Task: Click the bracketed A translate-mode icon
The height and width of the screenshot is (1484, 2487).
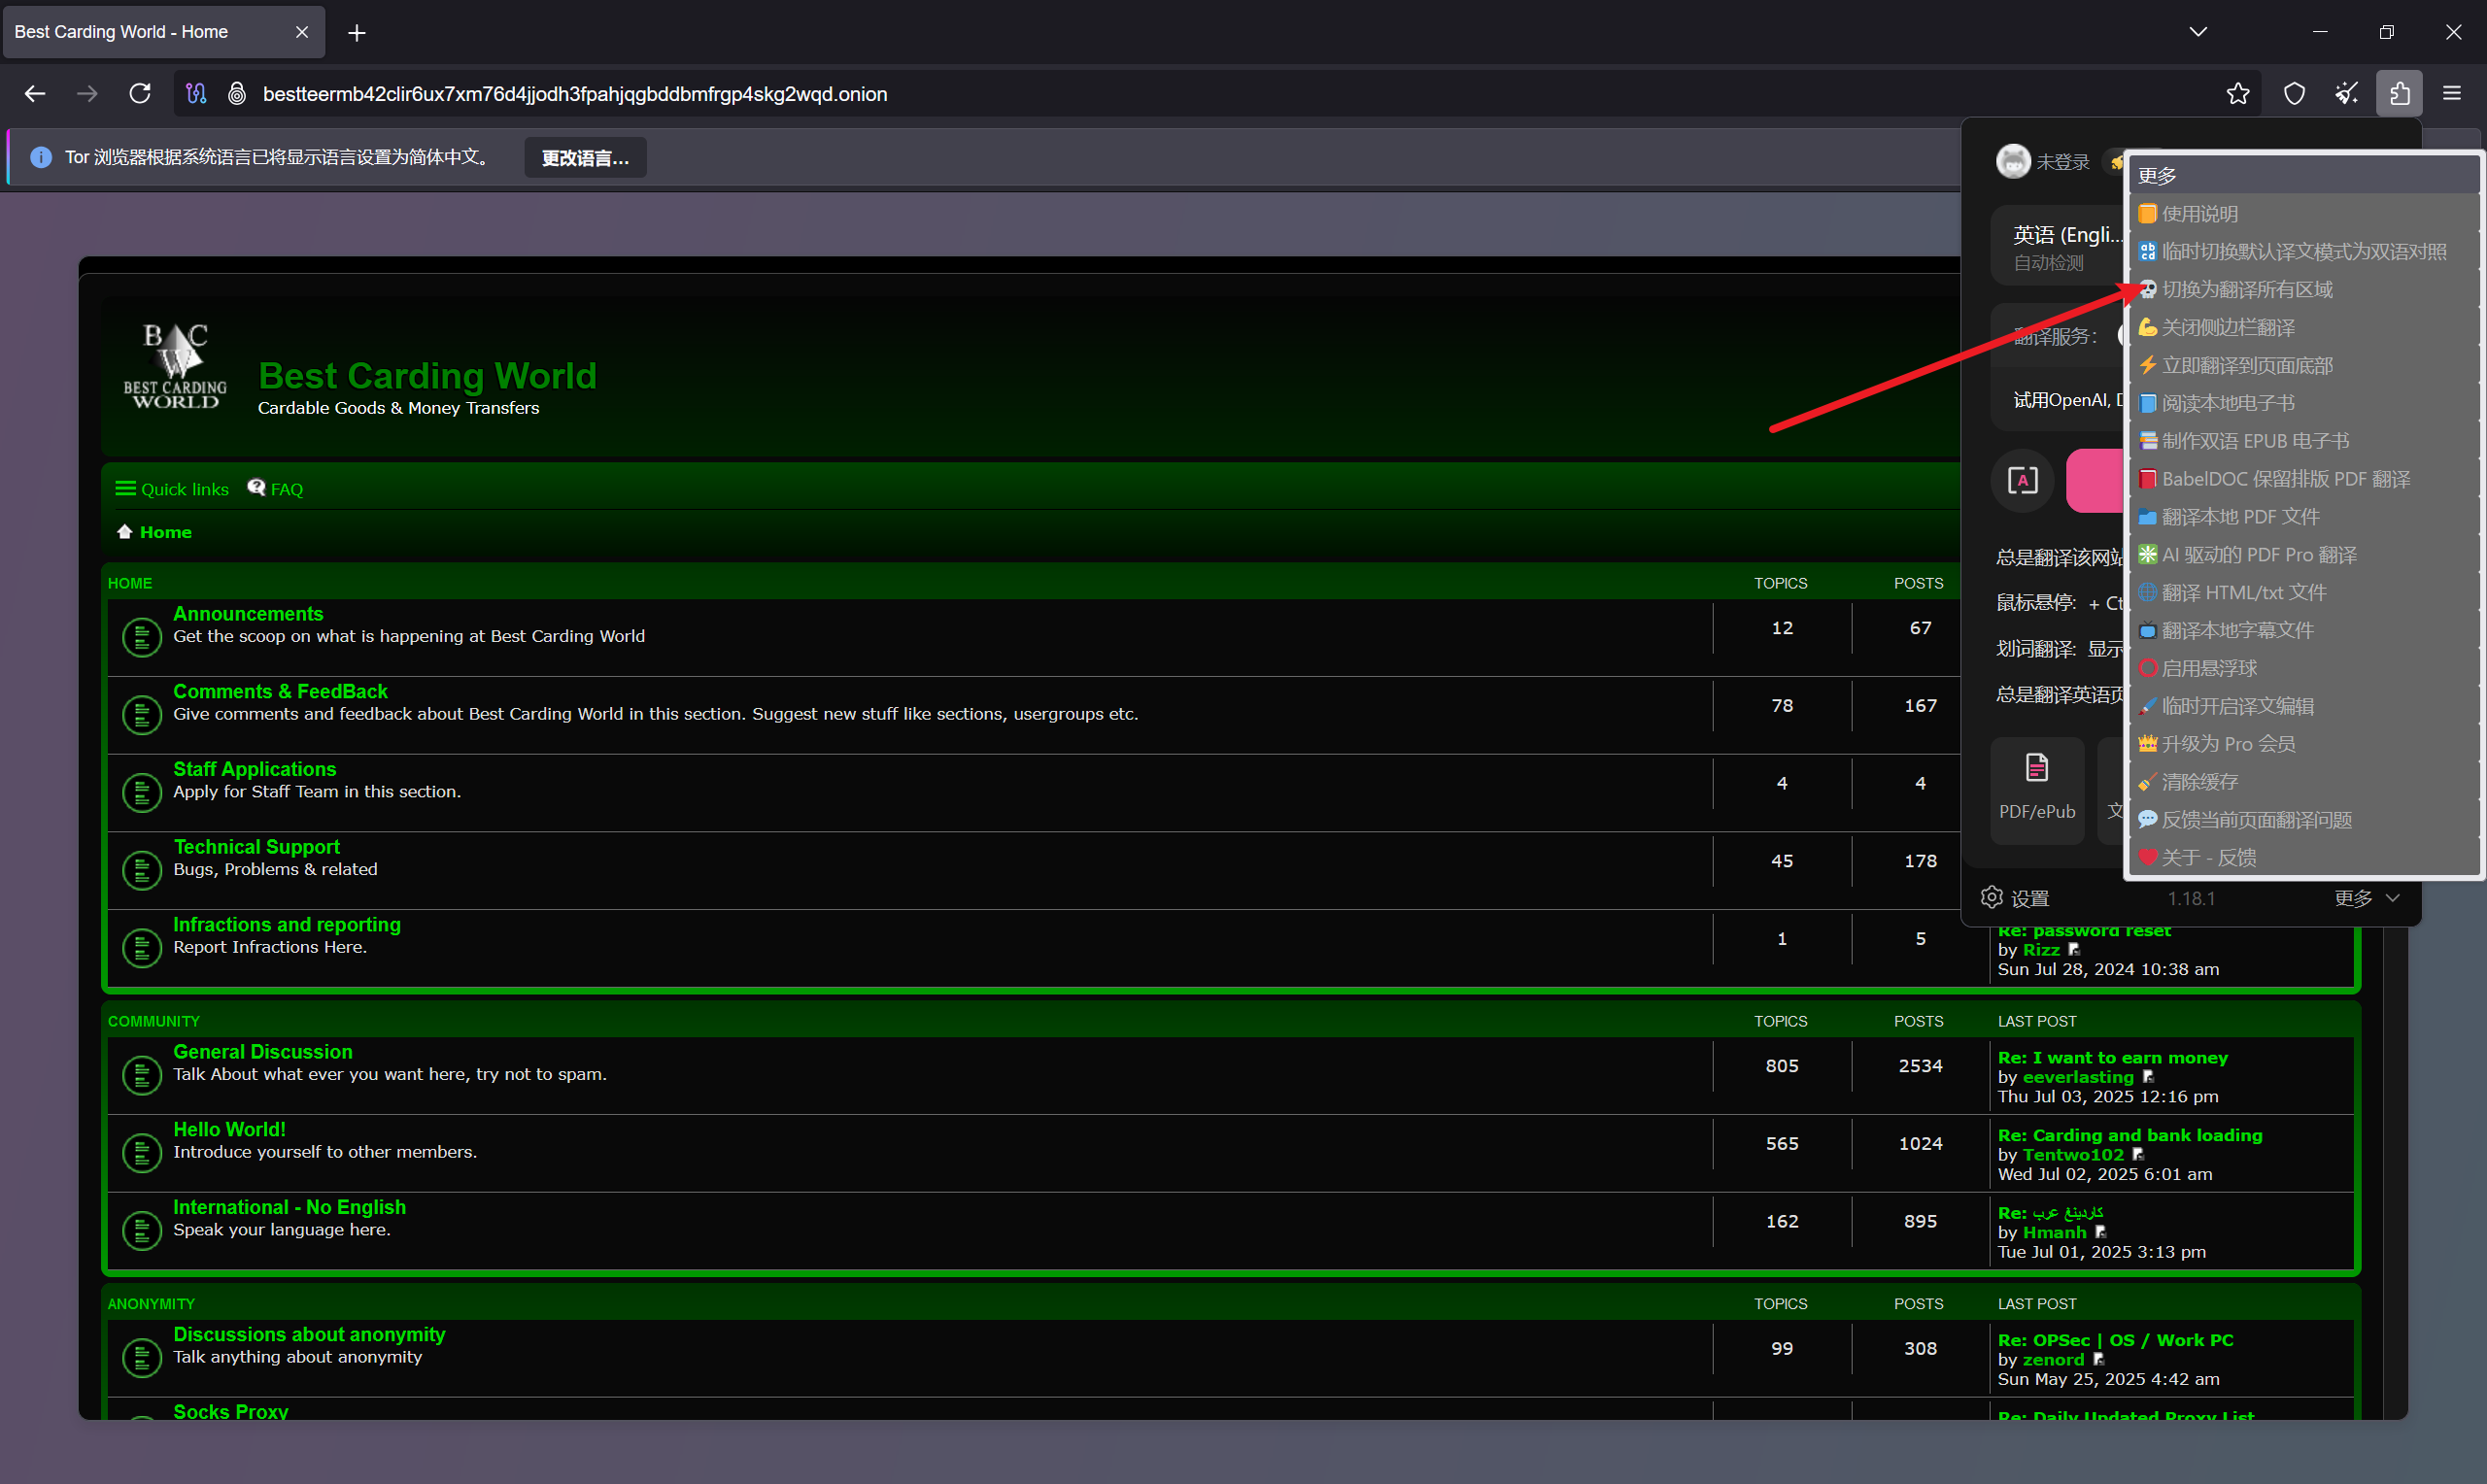Action: (x=2022, y=481)
